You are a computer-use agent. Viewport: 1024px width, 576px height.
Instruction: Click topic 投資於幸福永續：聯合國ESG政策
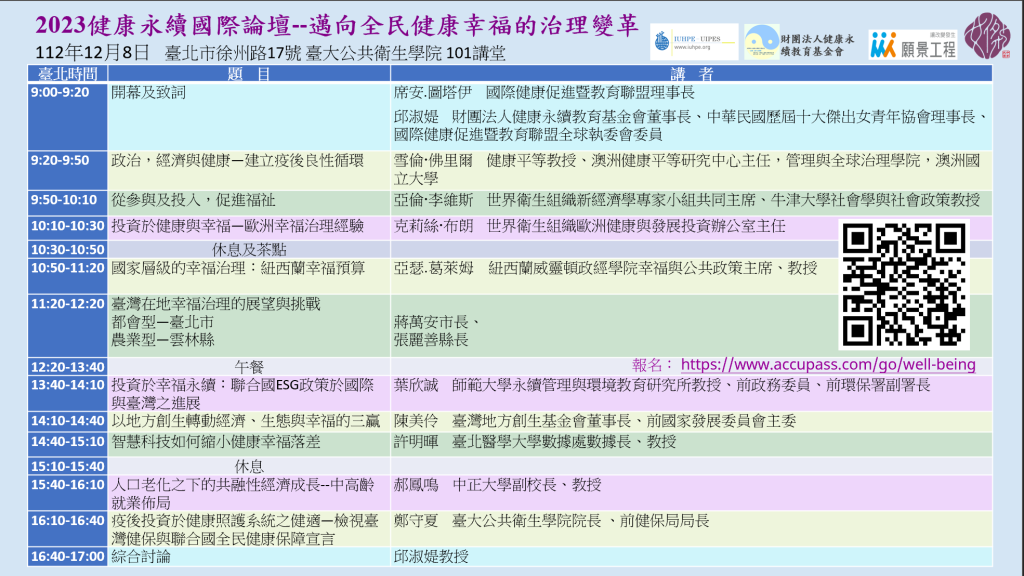pyautogui.click(x=242, y=394)
